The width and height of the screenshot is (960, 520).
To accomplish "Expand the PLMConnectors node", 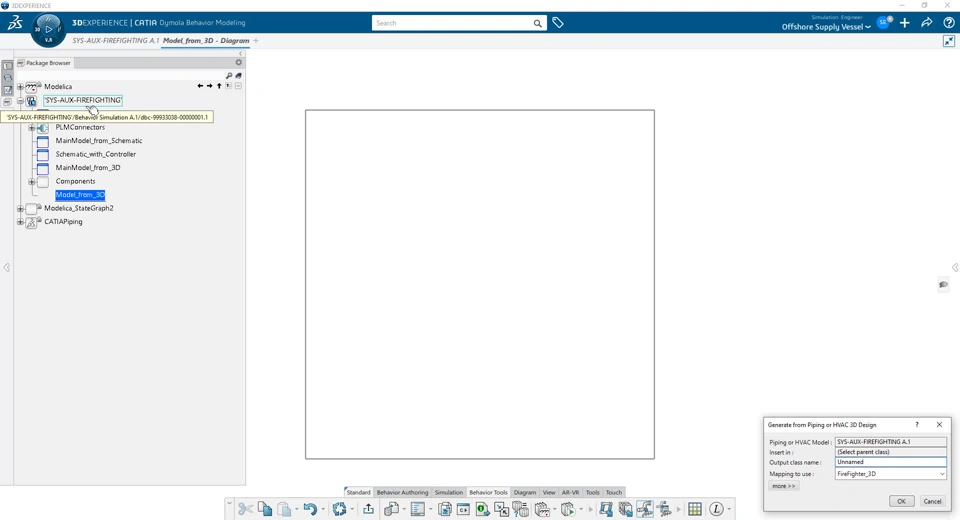I will pos(32,127).
